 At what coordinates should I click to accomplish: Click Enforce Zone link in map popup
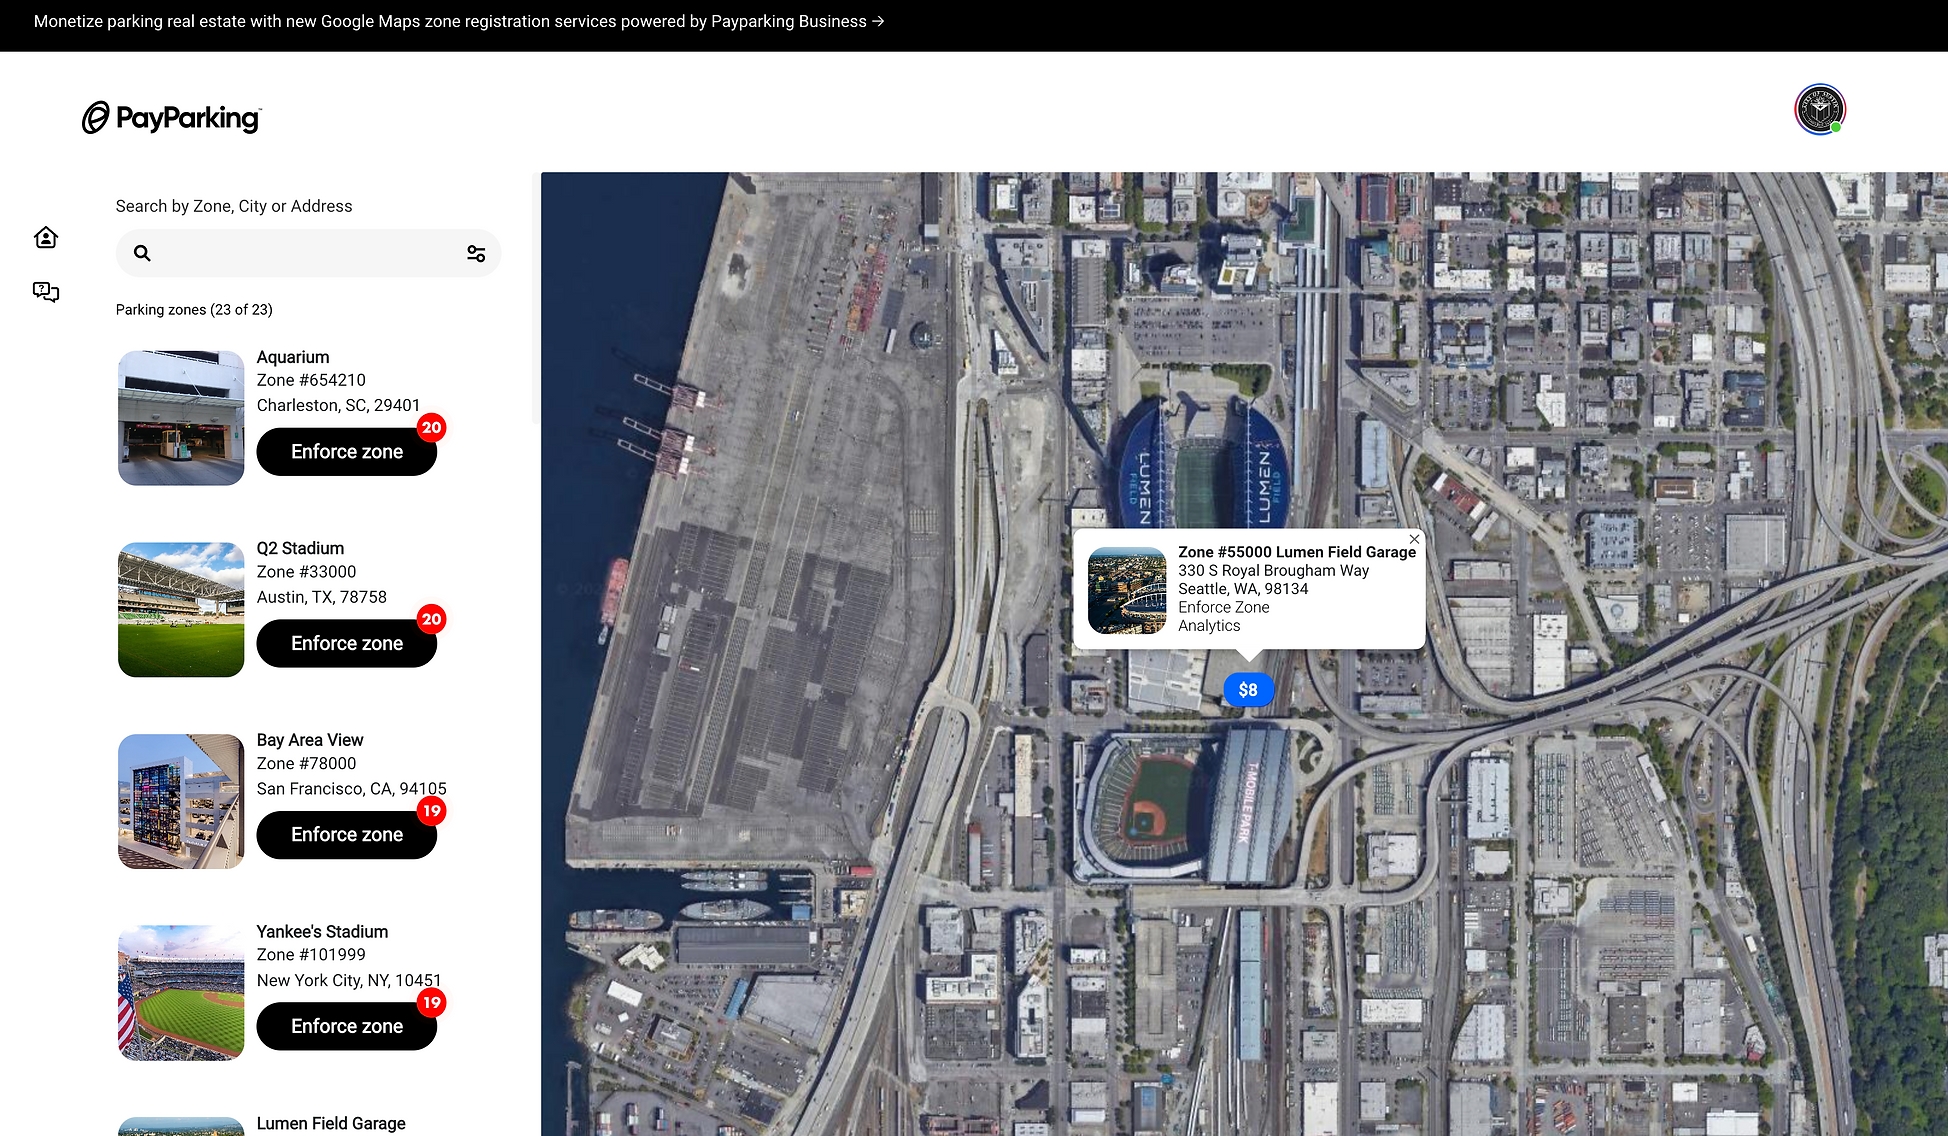pyautogui.click(x=1223, y=607)
